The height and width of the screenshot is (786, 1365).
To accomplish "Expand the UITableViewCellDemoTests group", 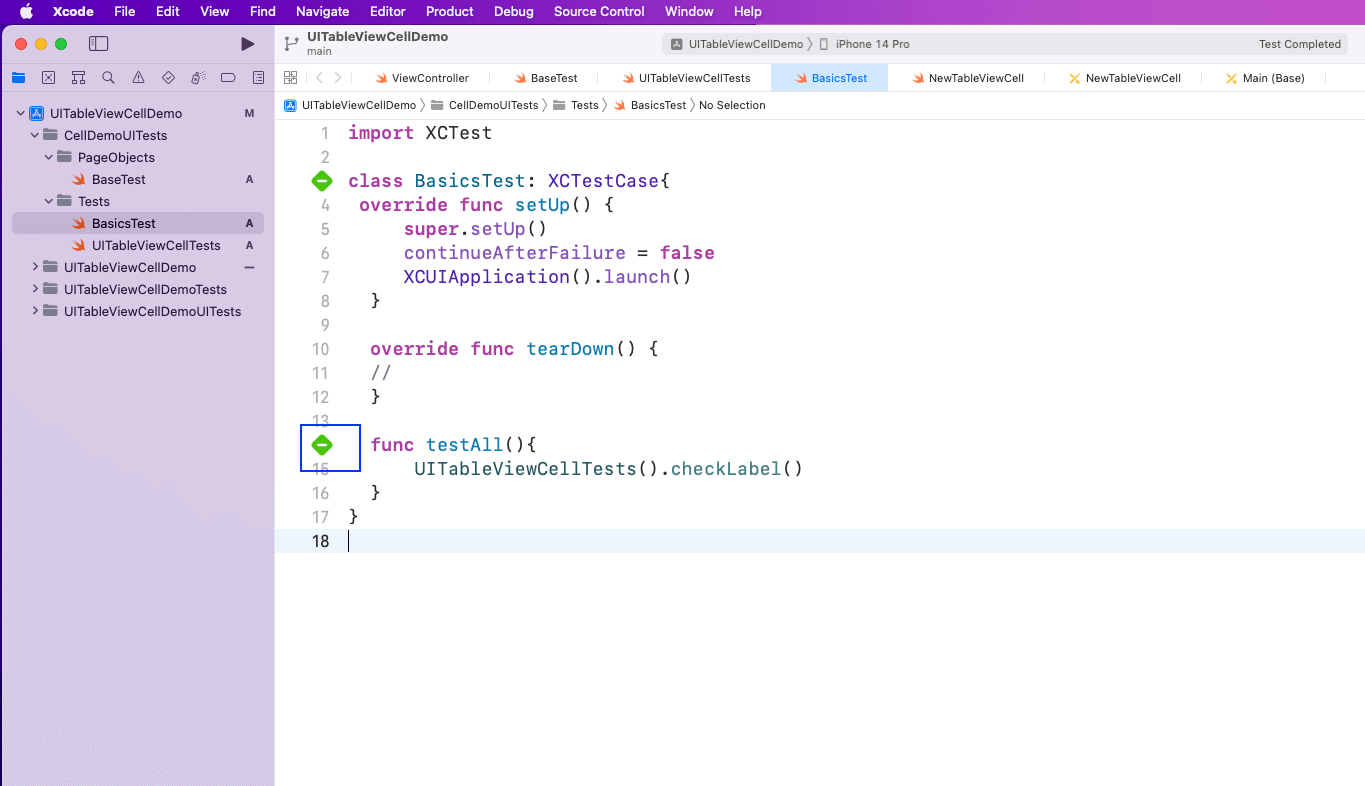I will (35, 290).
